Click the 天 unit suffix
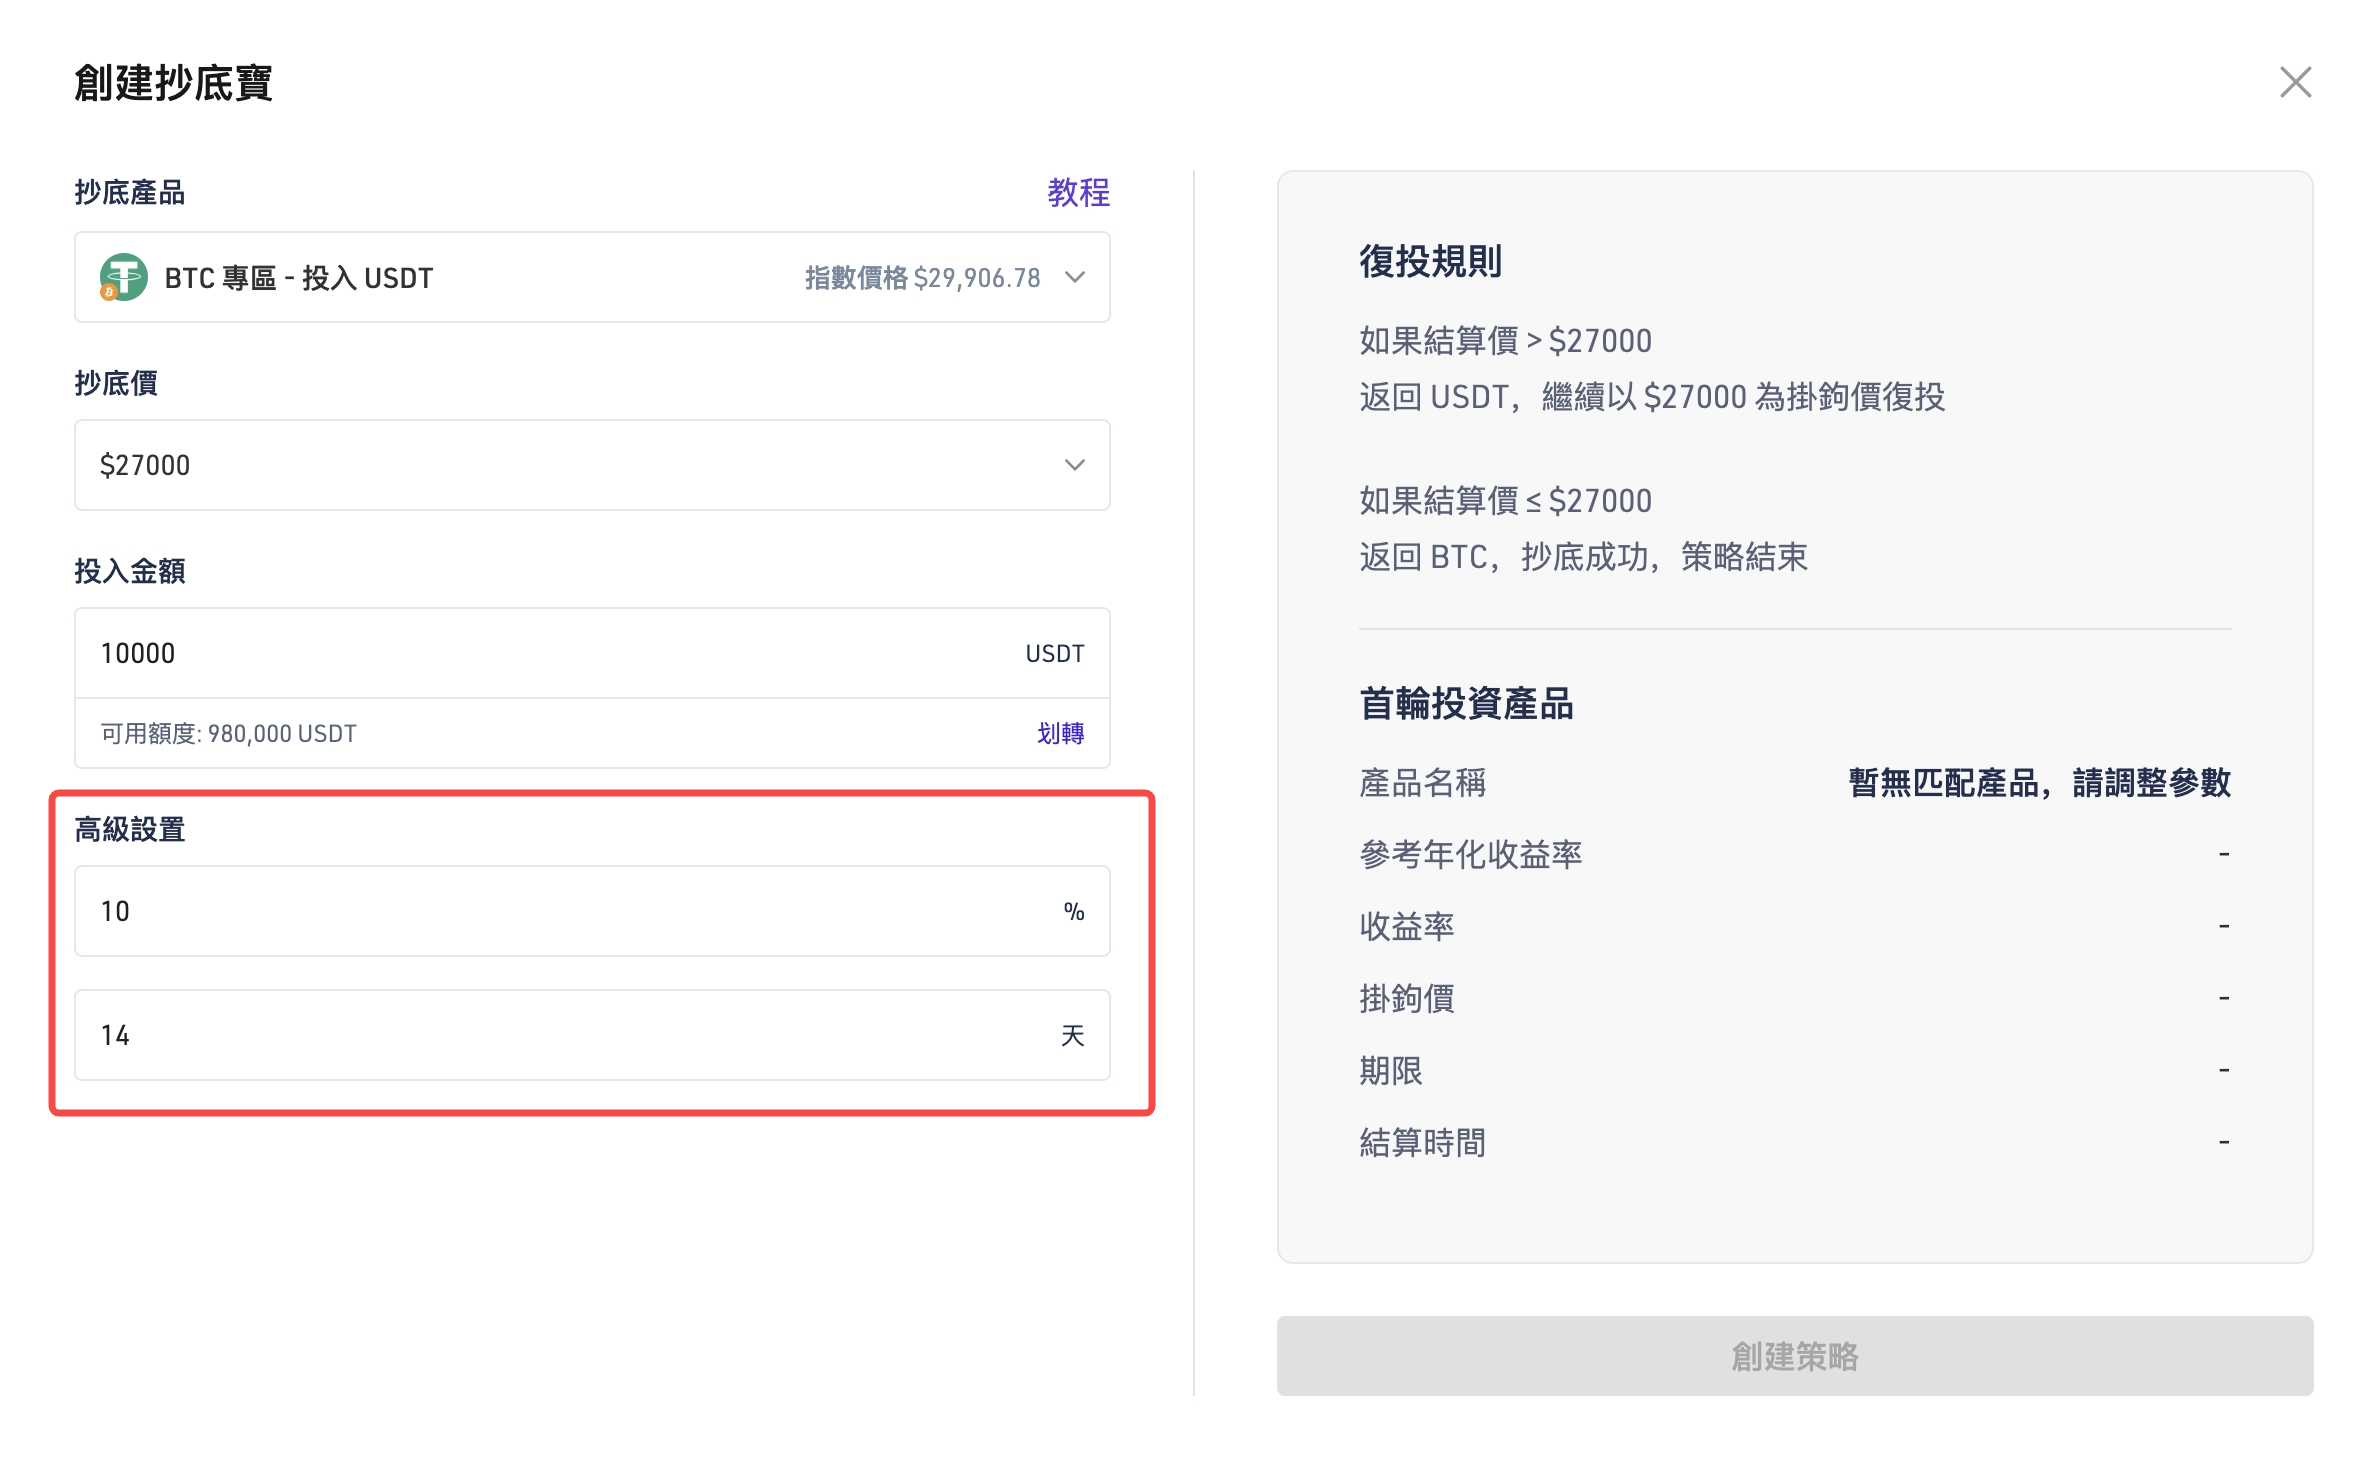The image size is (2380, 1468). coord(1072,1035)
